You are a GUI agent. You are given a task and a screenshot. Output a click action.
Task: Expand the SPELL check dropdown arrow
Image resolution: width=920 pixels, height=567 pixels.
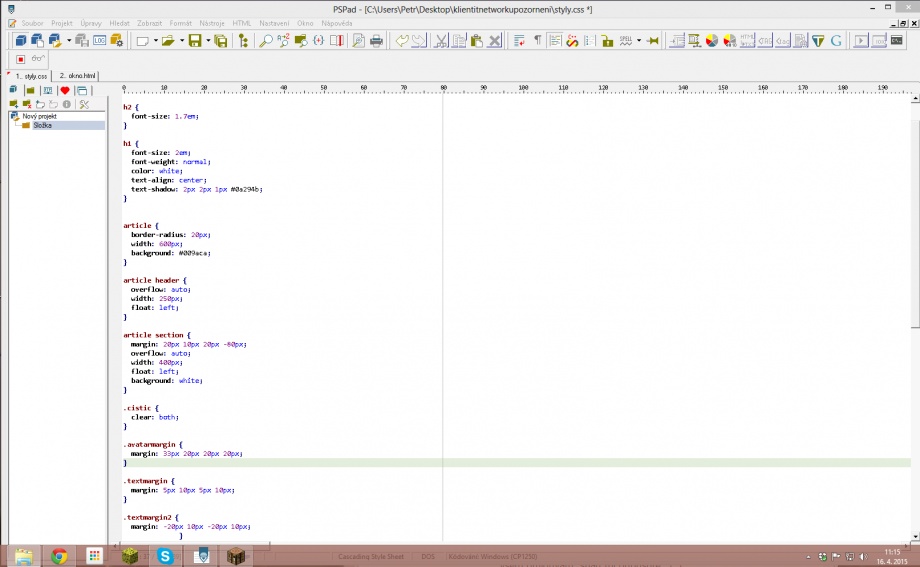point(641,41)
